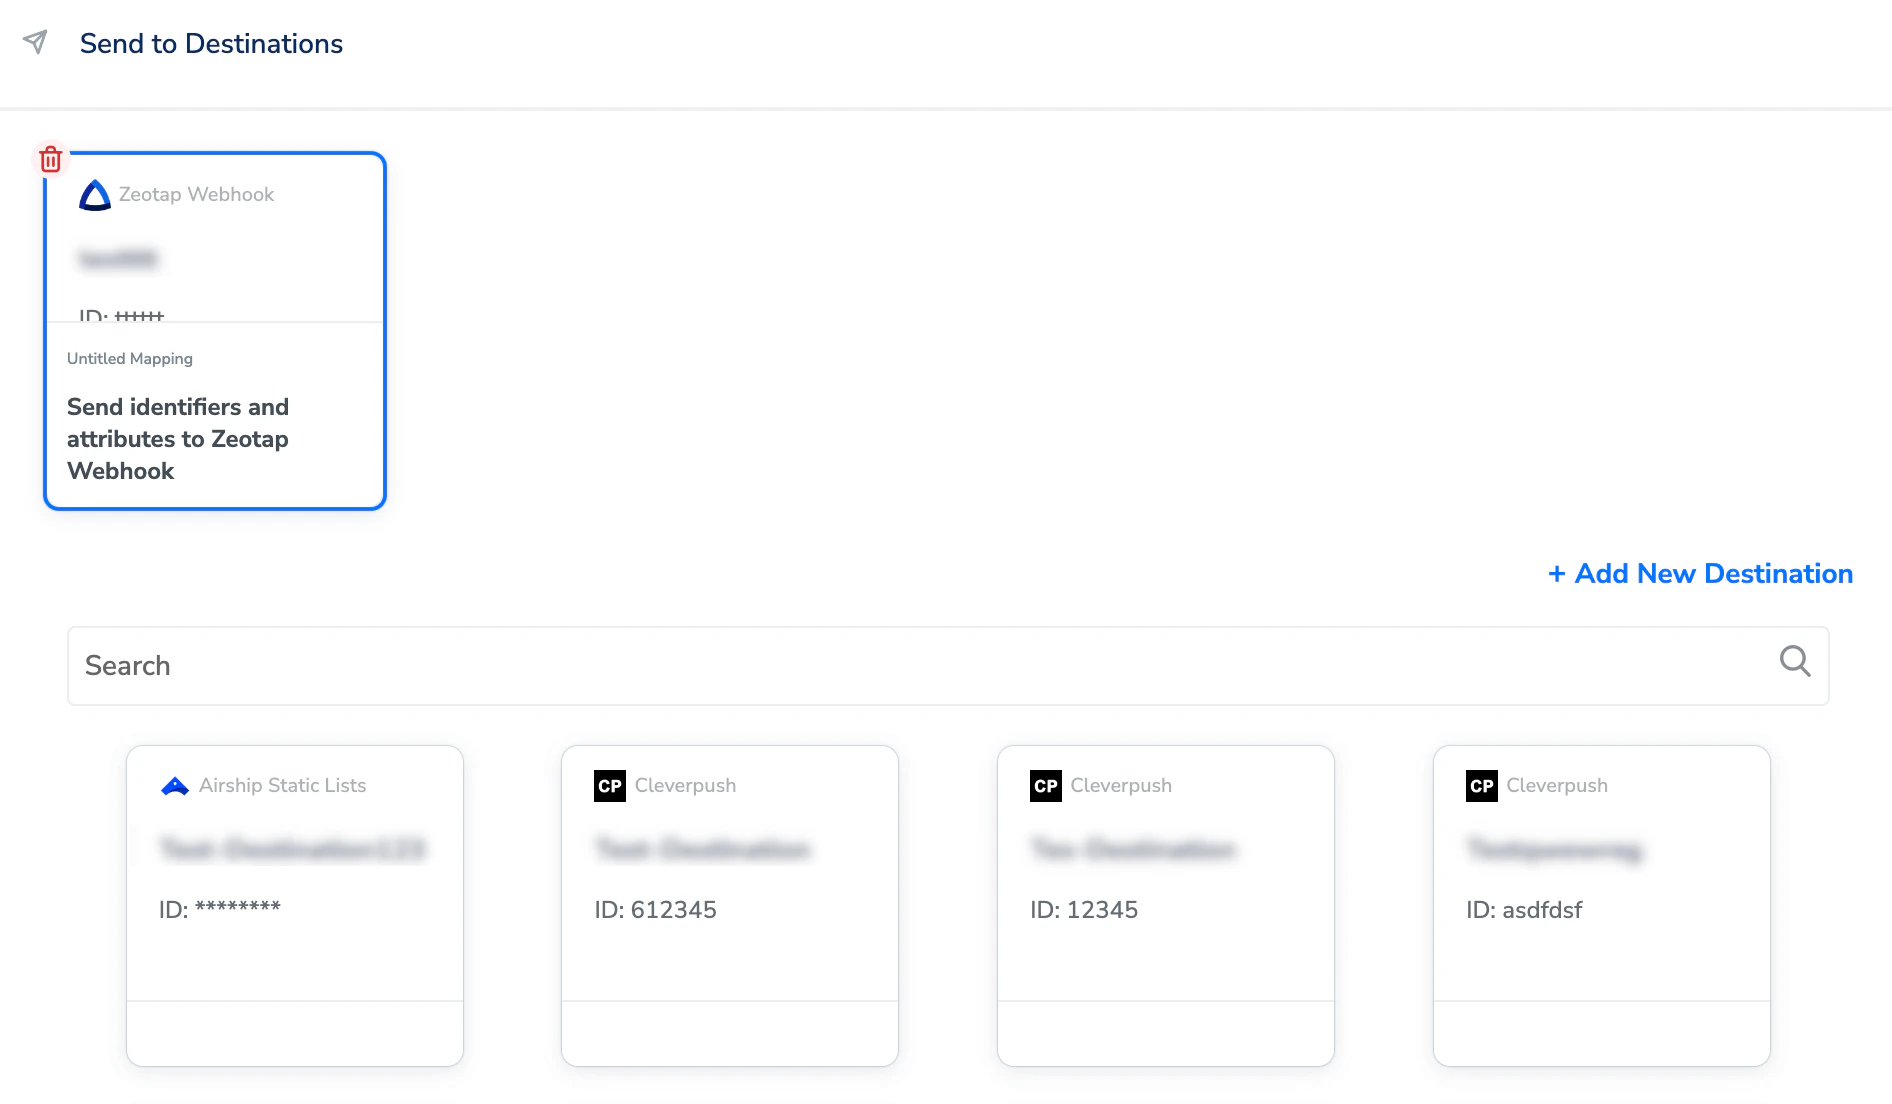Select Cleverpush card with ID 612345
The image size is (1892, 1104).
pyautogui.click(x=730, y=906)
